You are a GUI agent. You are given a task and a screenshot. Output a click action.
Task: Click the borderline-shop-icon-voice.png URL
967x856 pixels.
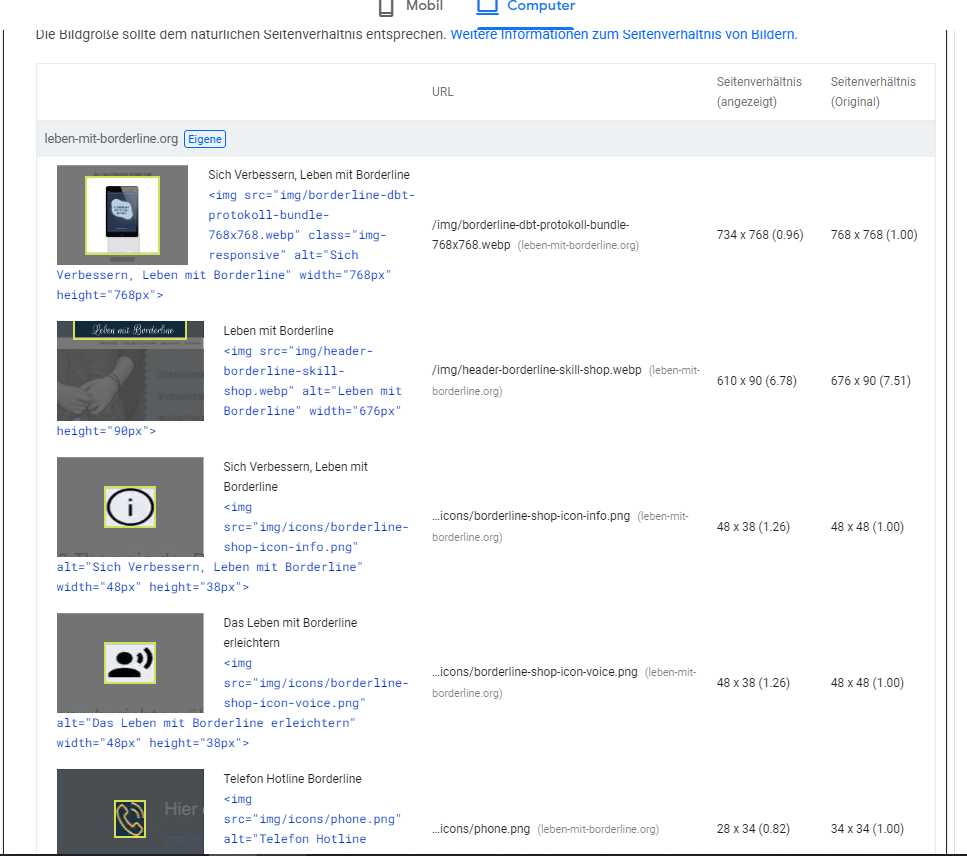click(x=535, y=672)
